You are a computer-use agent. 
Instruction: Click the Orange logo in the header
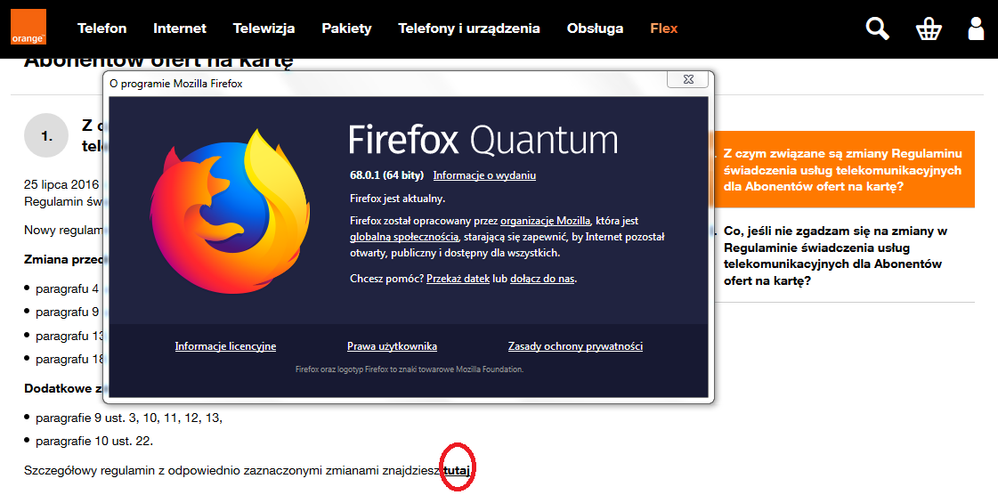point(28,27)
